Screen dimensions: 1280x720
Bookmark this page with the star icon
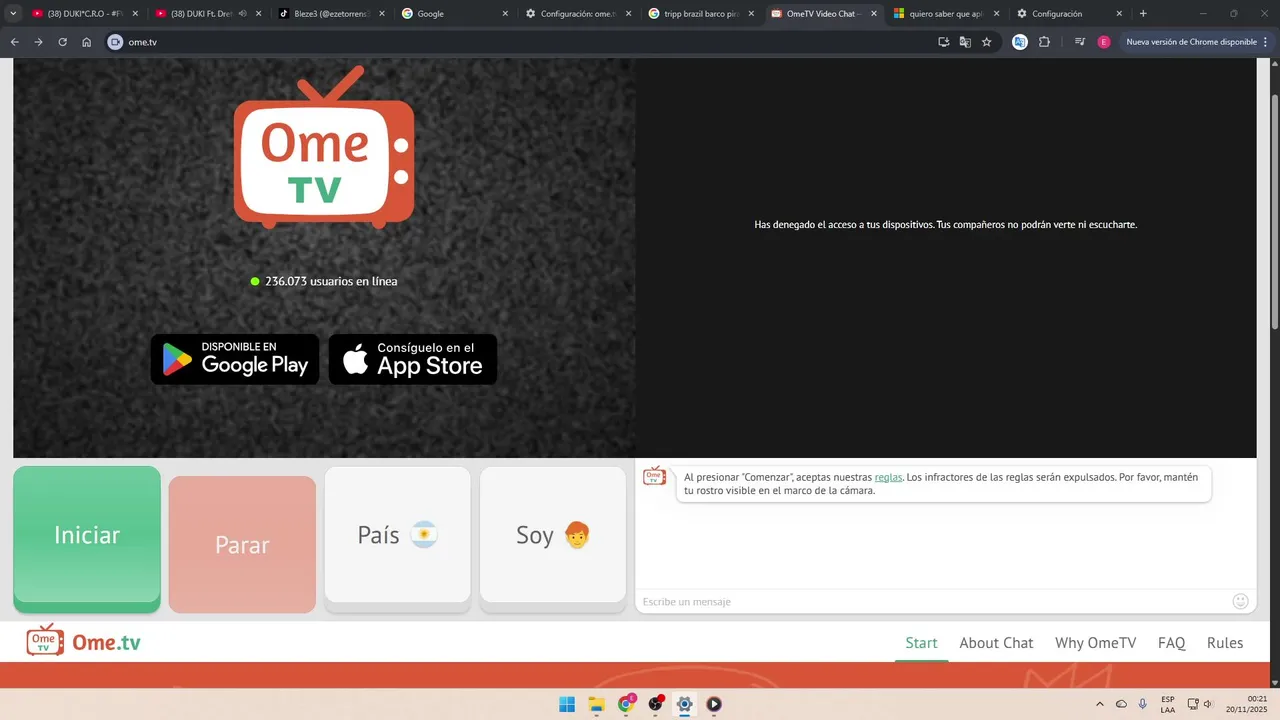[x=987, y=42]
